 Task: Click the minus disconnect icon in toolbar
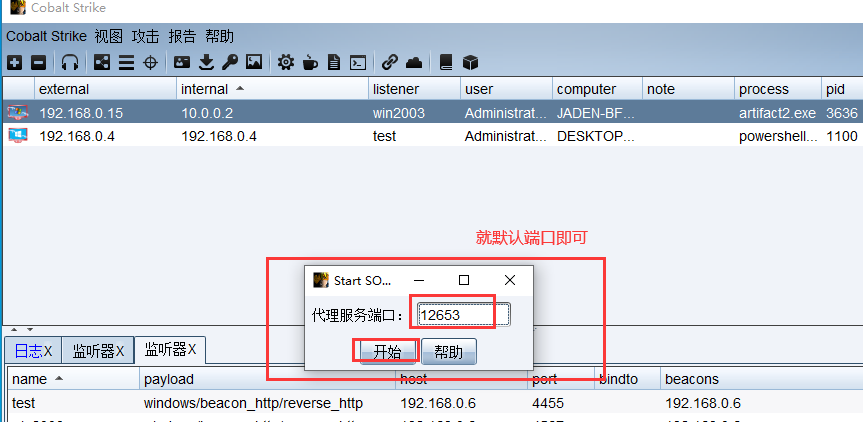pyautogui.click(x=38, y=62)
